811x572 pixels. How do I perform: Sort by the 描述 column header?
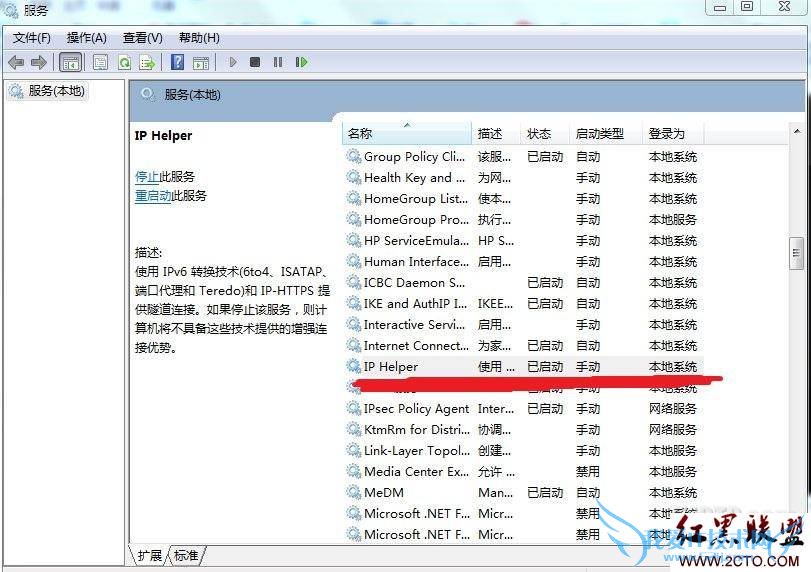pyautogui.click(x=495, y=133)
